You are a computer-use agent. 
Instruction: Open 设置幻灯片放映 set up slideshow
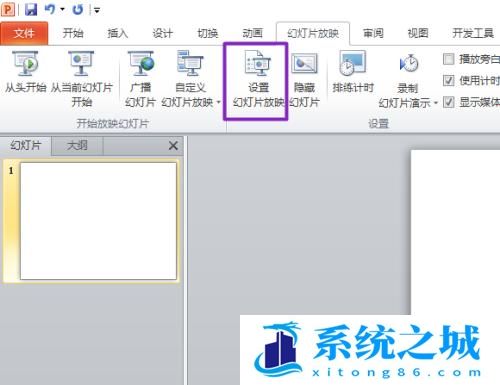pos(258,79)
